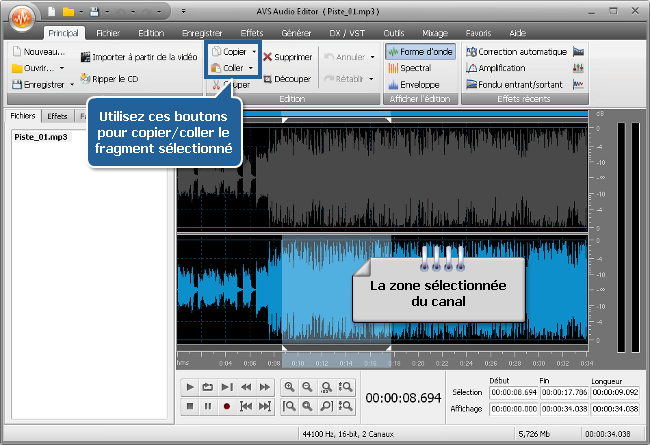The height and width of the screenshot is (445, 650).
Task: Click the Correction automatique button
Action: (x=516, y=51)
